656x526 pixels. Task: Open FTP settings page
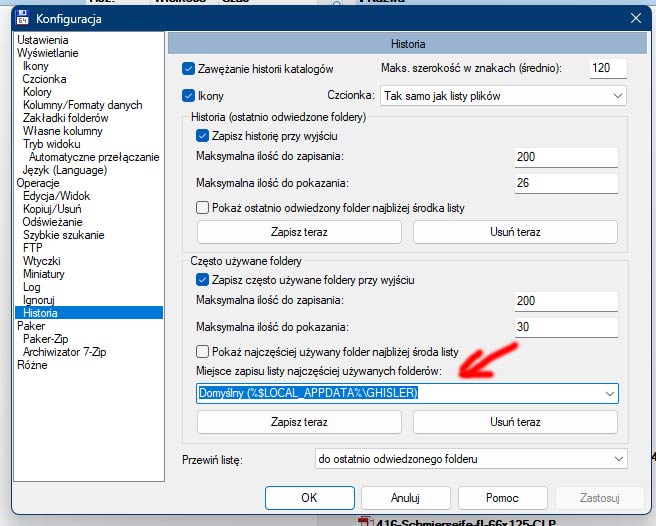(33, 248)
